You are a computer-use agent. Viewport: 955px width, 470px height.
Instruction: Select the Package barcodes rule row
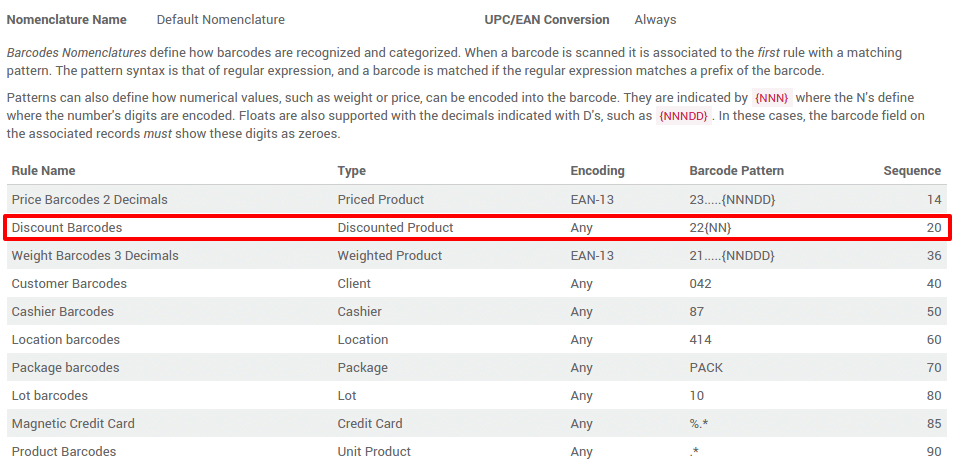[x=65, y=368]
